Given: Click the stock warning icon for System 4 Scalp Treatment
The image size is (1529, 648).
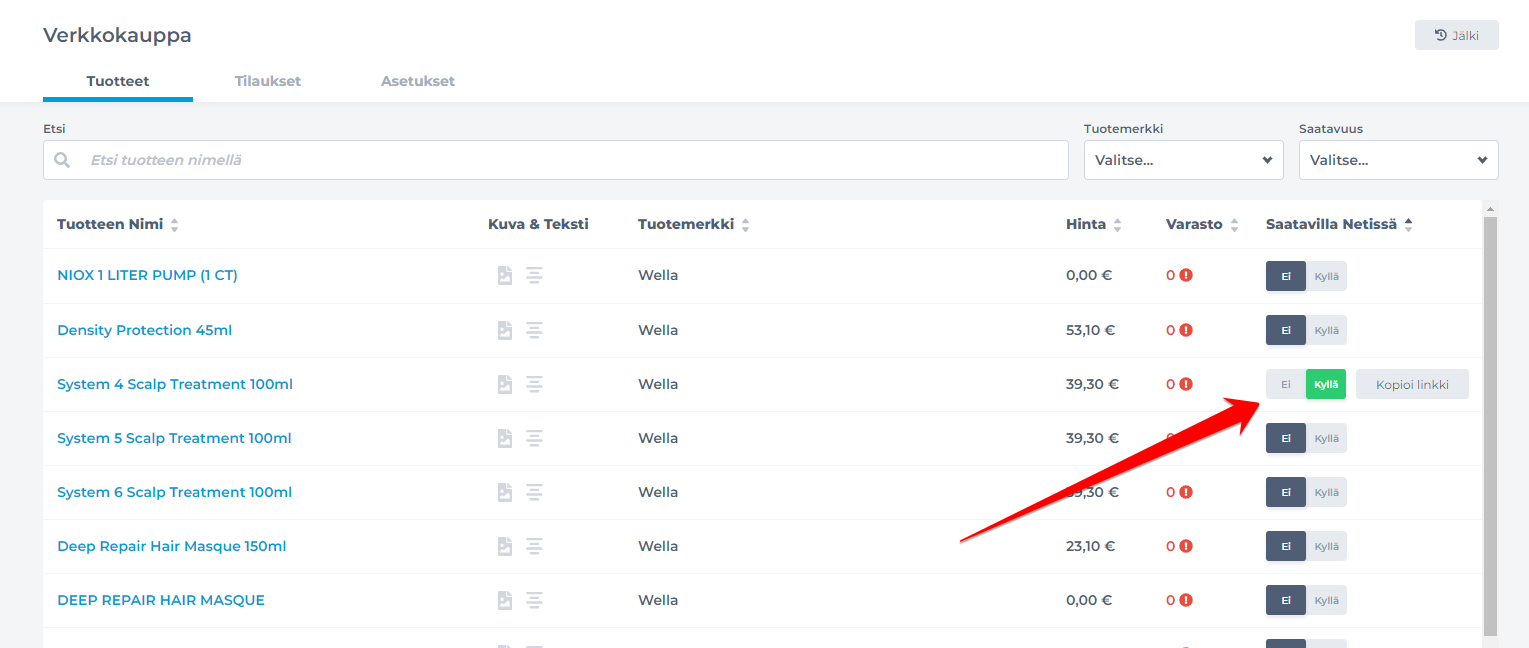Looking at the screenshot, I should 1186,384.
